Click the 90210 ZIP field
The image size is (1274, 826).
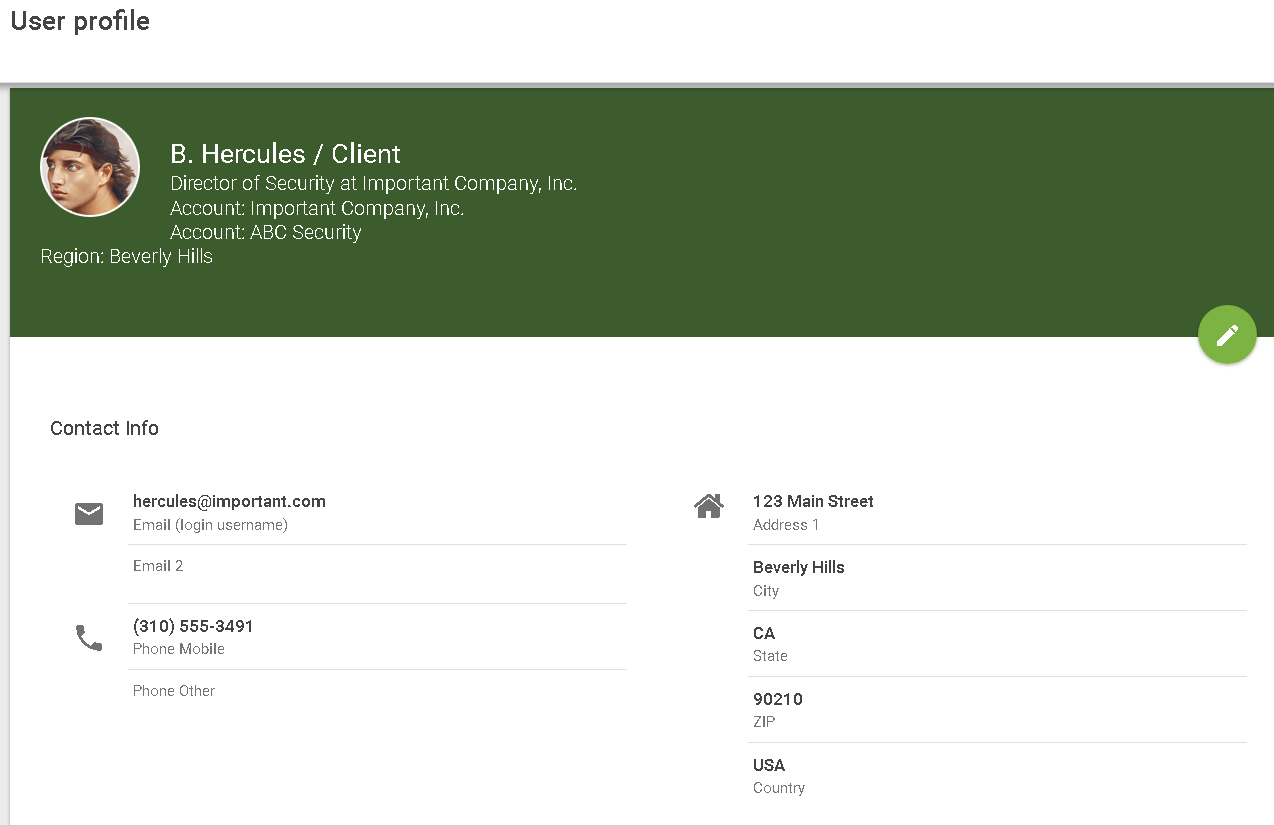[777, 700]
